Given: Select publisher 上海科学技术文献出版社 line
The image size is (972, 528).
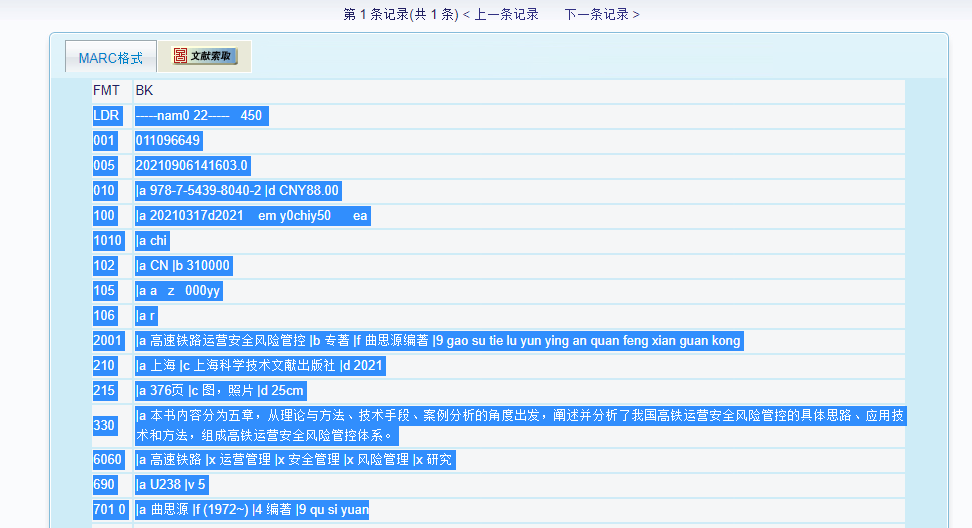Looking at the screenshot, I should point(260,366).
